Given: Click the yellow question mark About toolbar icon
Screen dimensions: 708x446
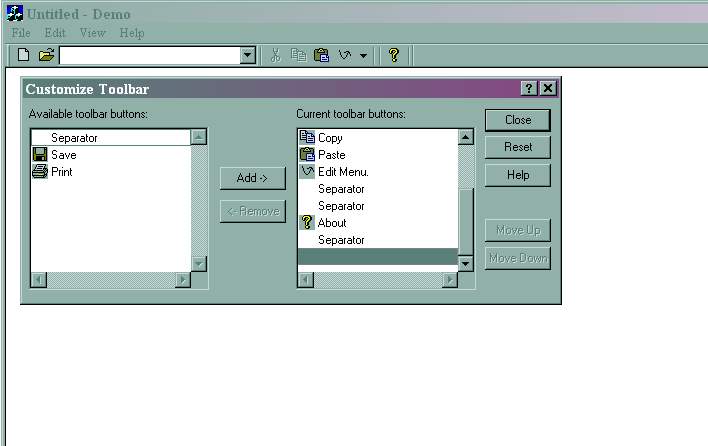Looking at the screenshot, I should click(394, 55).
